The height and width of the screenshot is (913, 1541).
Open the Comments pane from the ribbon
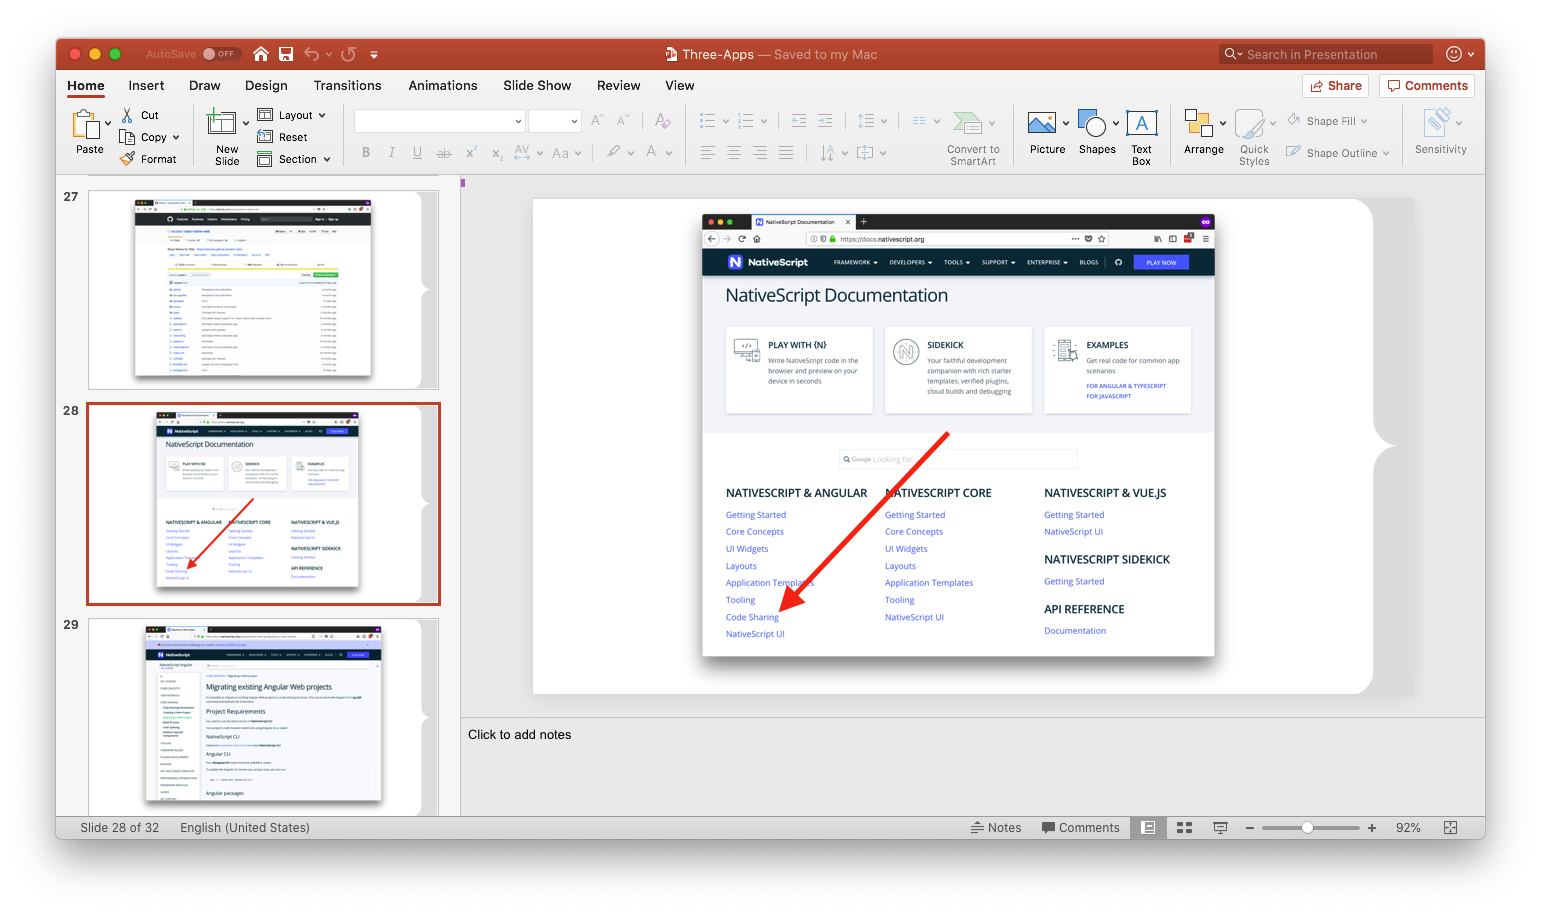1427,86
